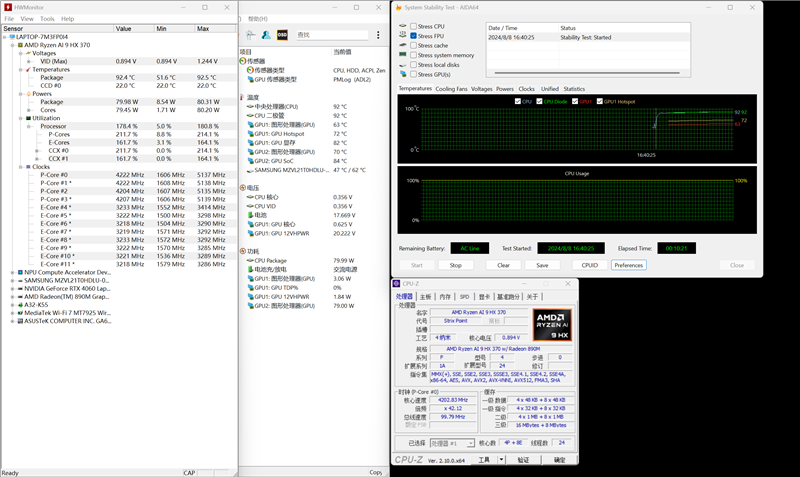Expand the AMD Radeon(TM) 890M Graphics node
Viewport: 800px width, 477px height.
(13, 297)
